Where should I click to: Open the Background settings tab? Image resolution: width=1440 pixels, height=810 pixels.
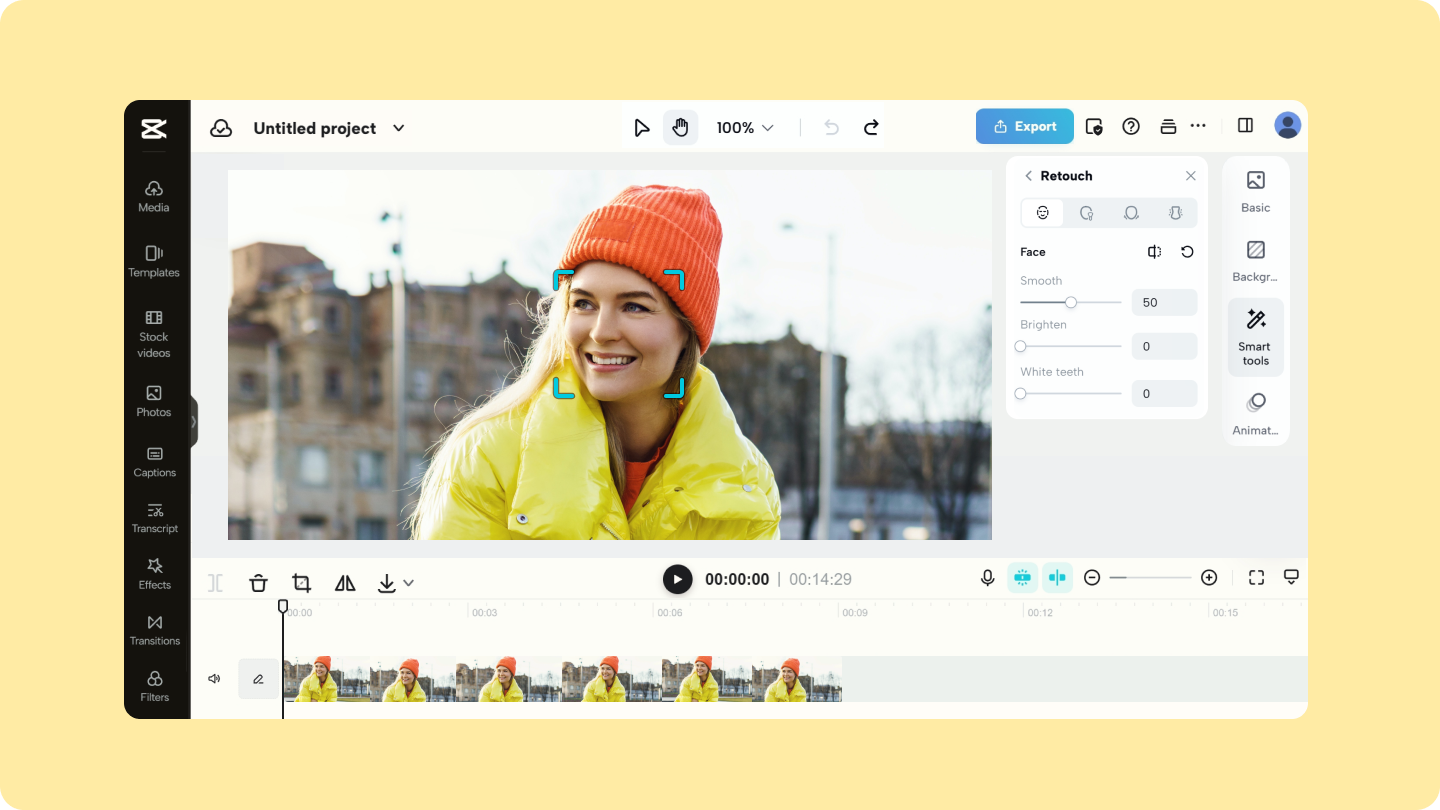click(x=1256, y=261)
